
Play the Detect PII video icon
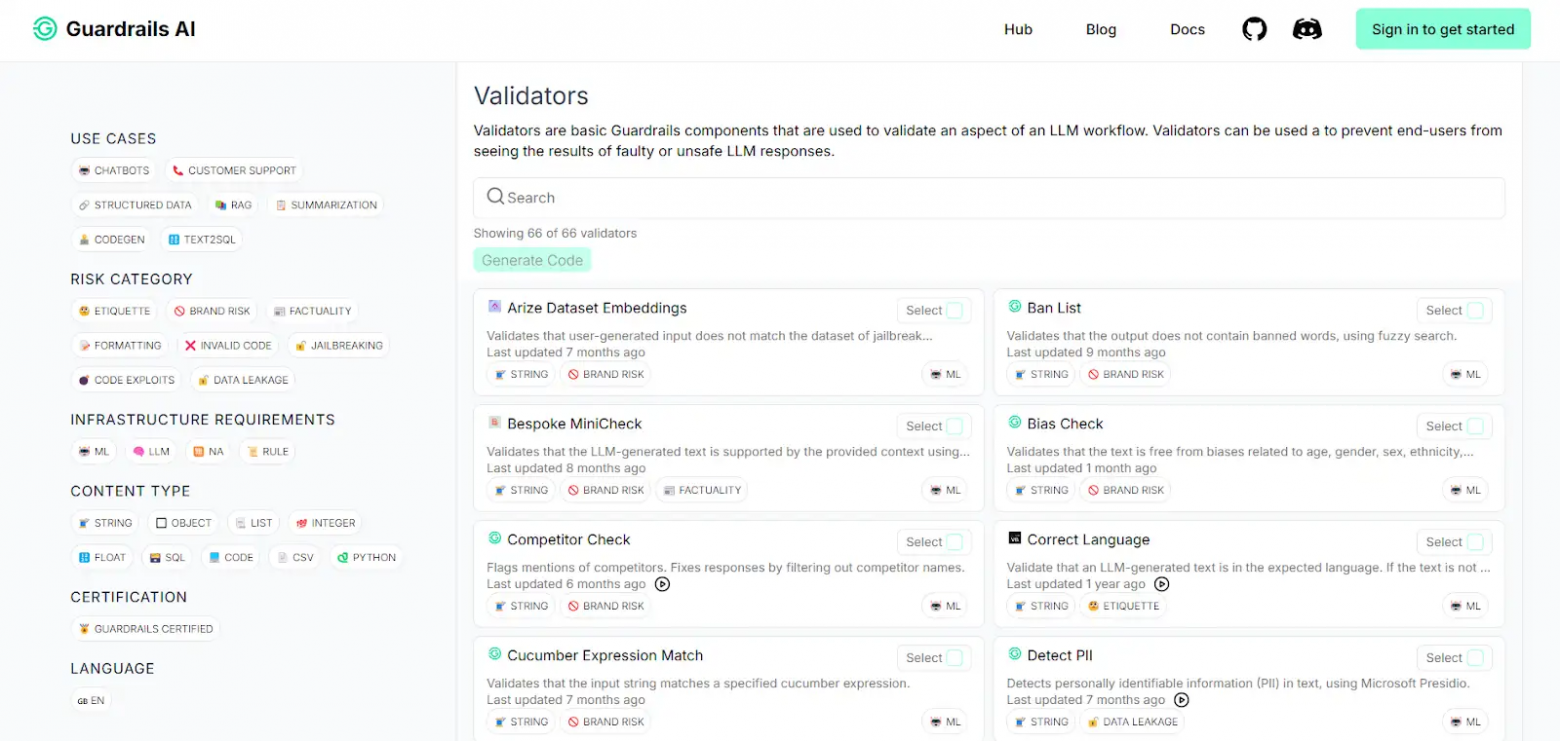[1181, 700]
